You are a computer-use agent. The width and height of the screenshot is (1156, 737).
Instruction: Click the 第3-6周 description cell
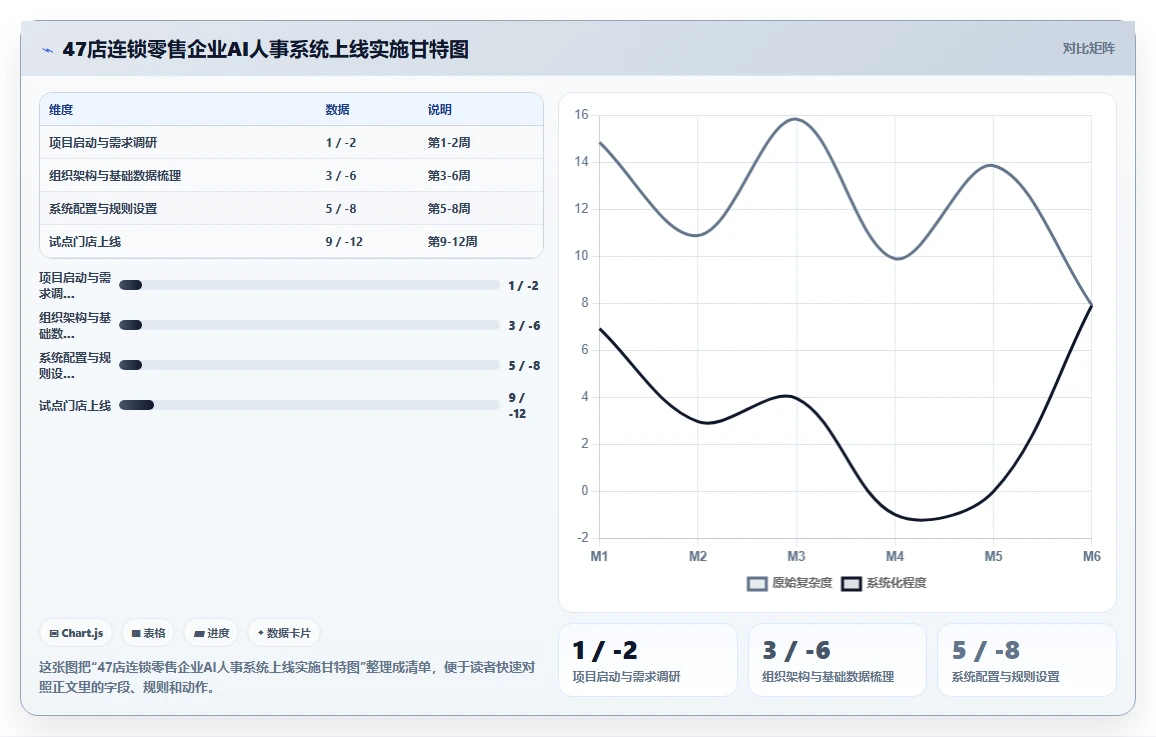coord(449,176)
